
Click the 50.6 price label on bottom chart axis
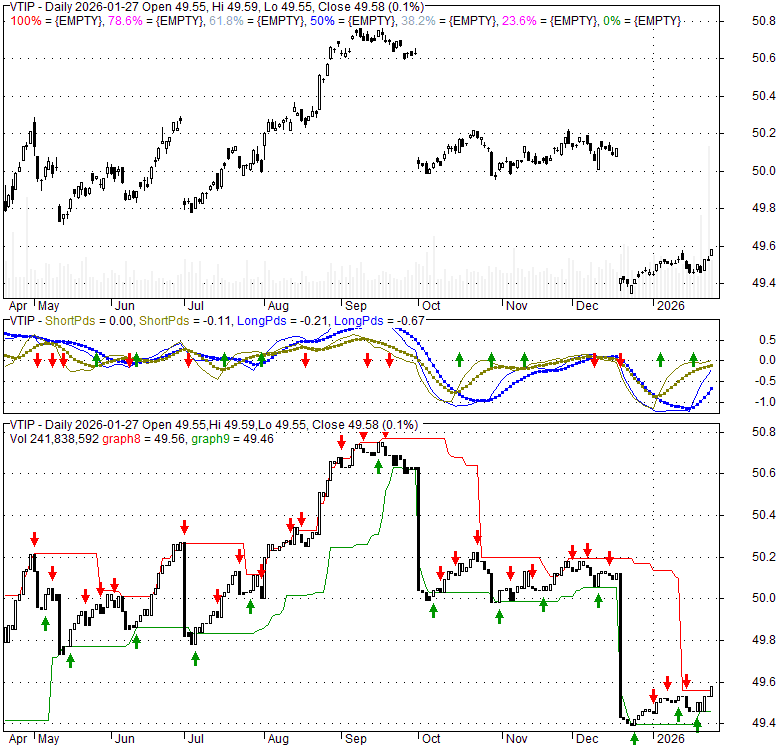point(764,473)
